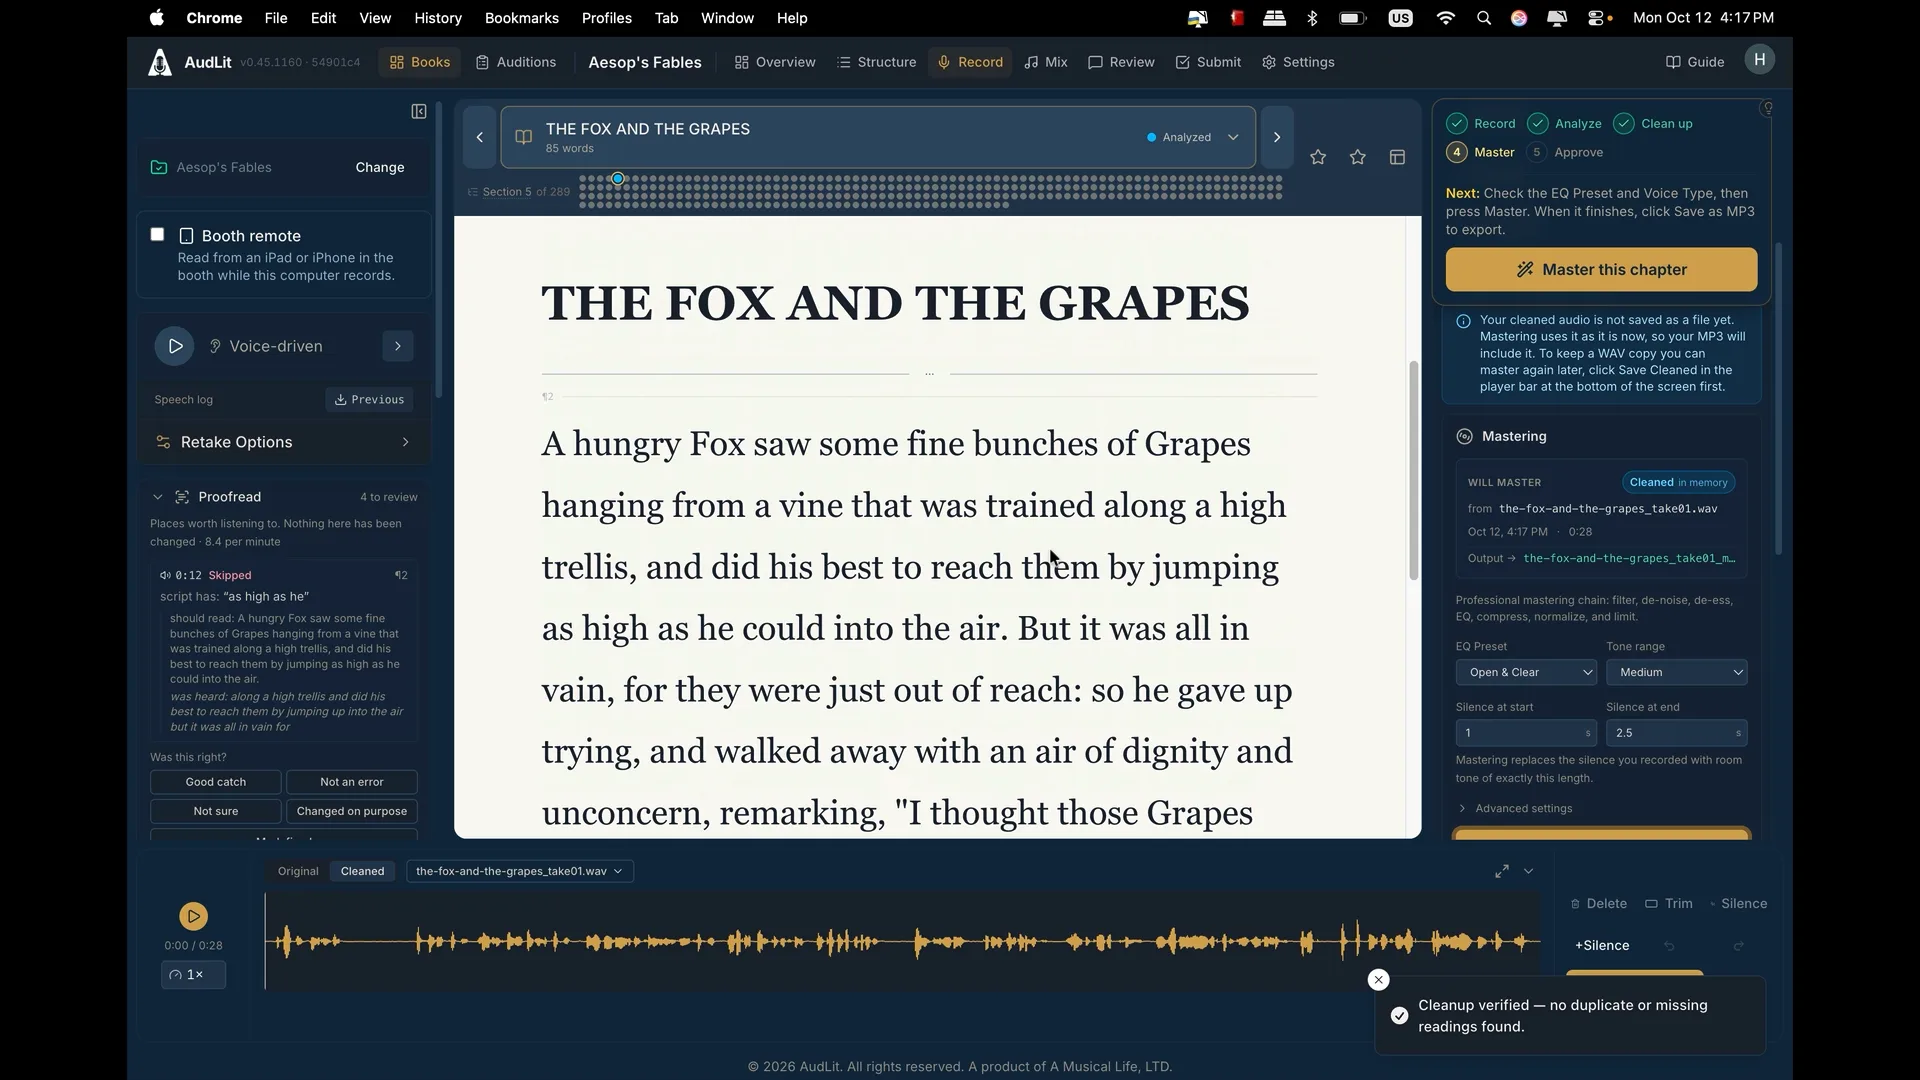The image size is (1920, 1080).
Task: Go to next section arrow
Action: (1277, 137)
